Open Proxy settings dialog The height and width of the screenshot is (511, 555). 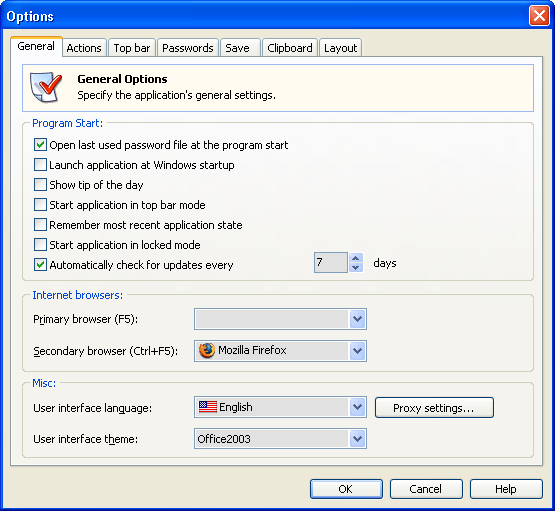(x=434, y=408)
